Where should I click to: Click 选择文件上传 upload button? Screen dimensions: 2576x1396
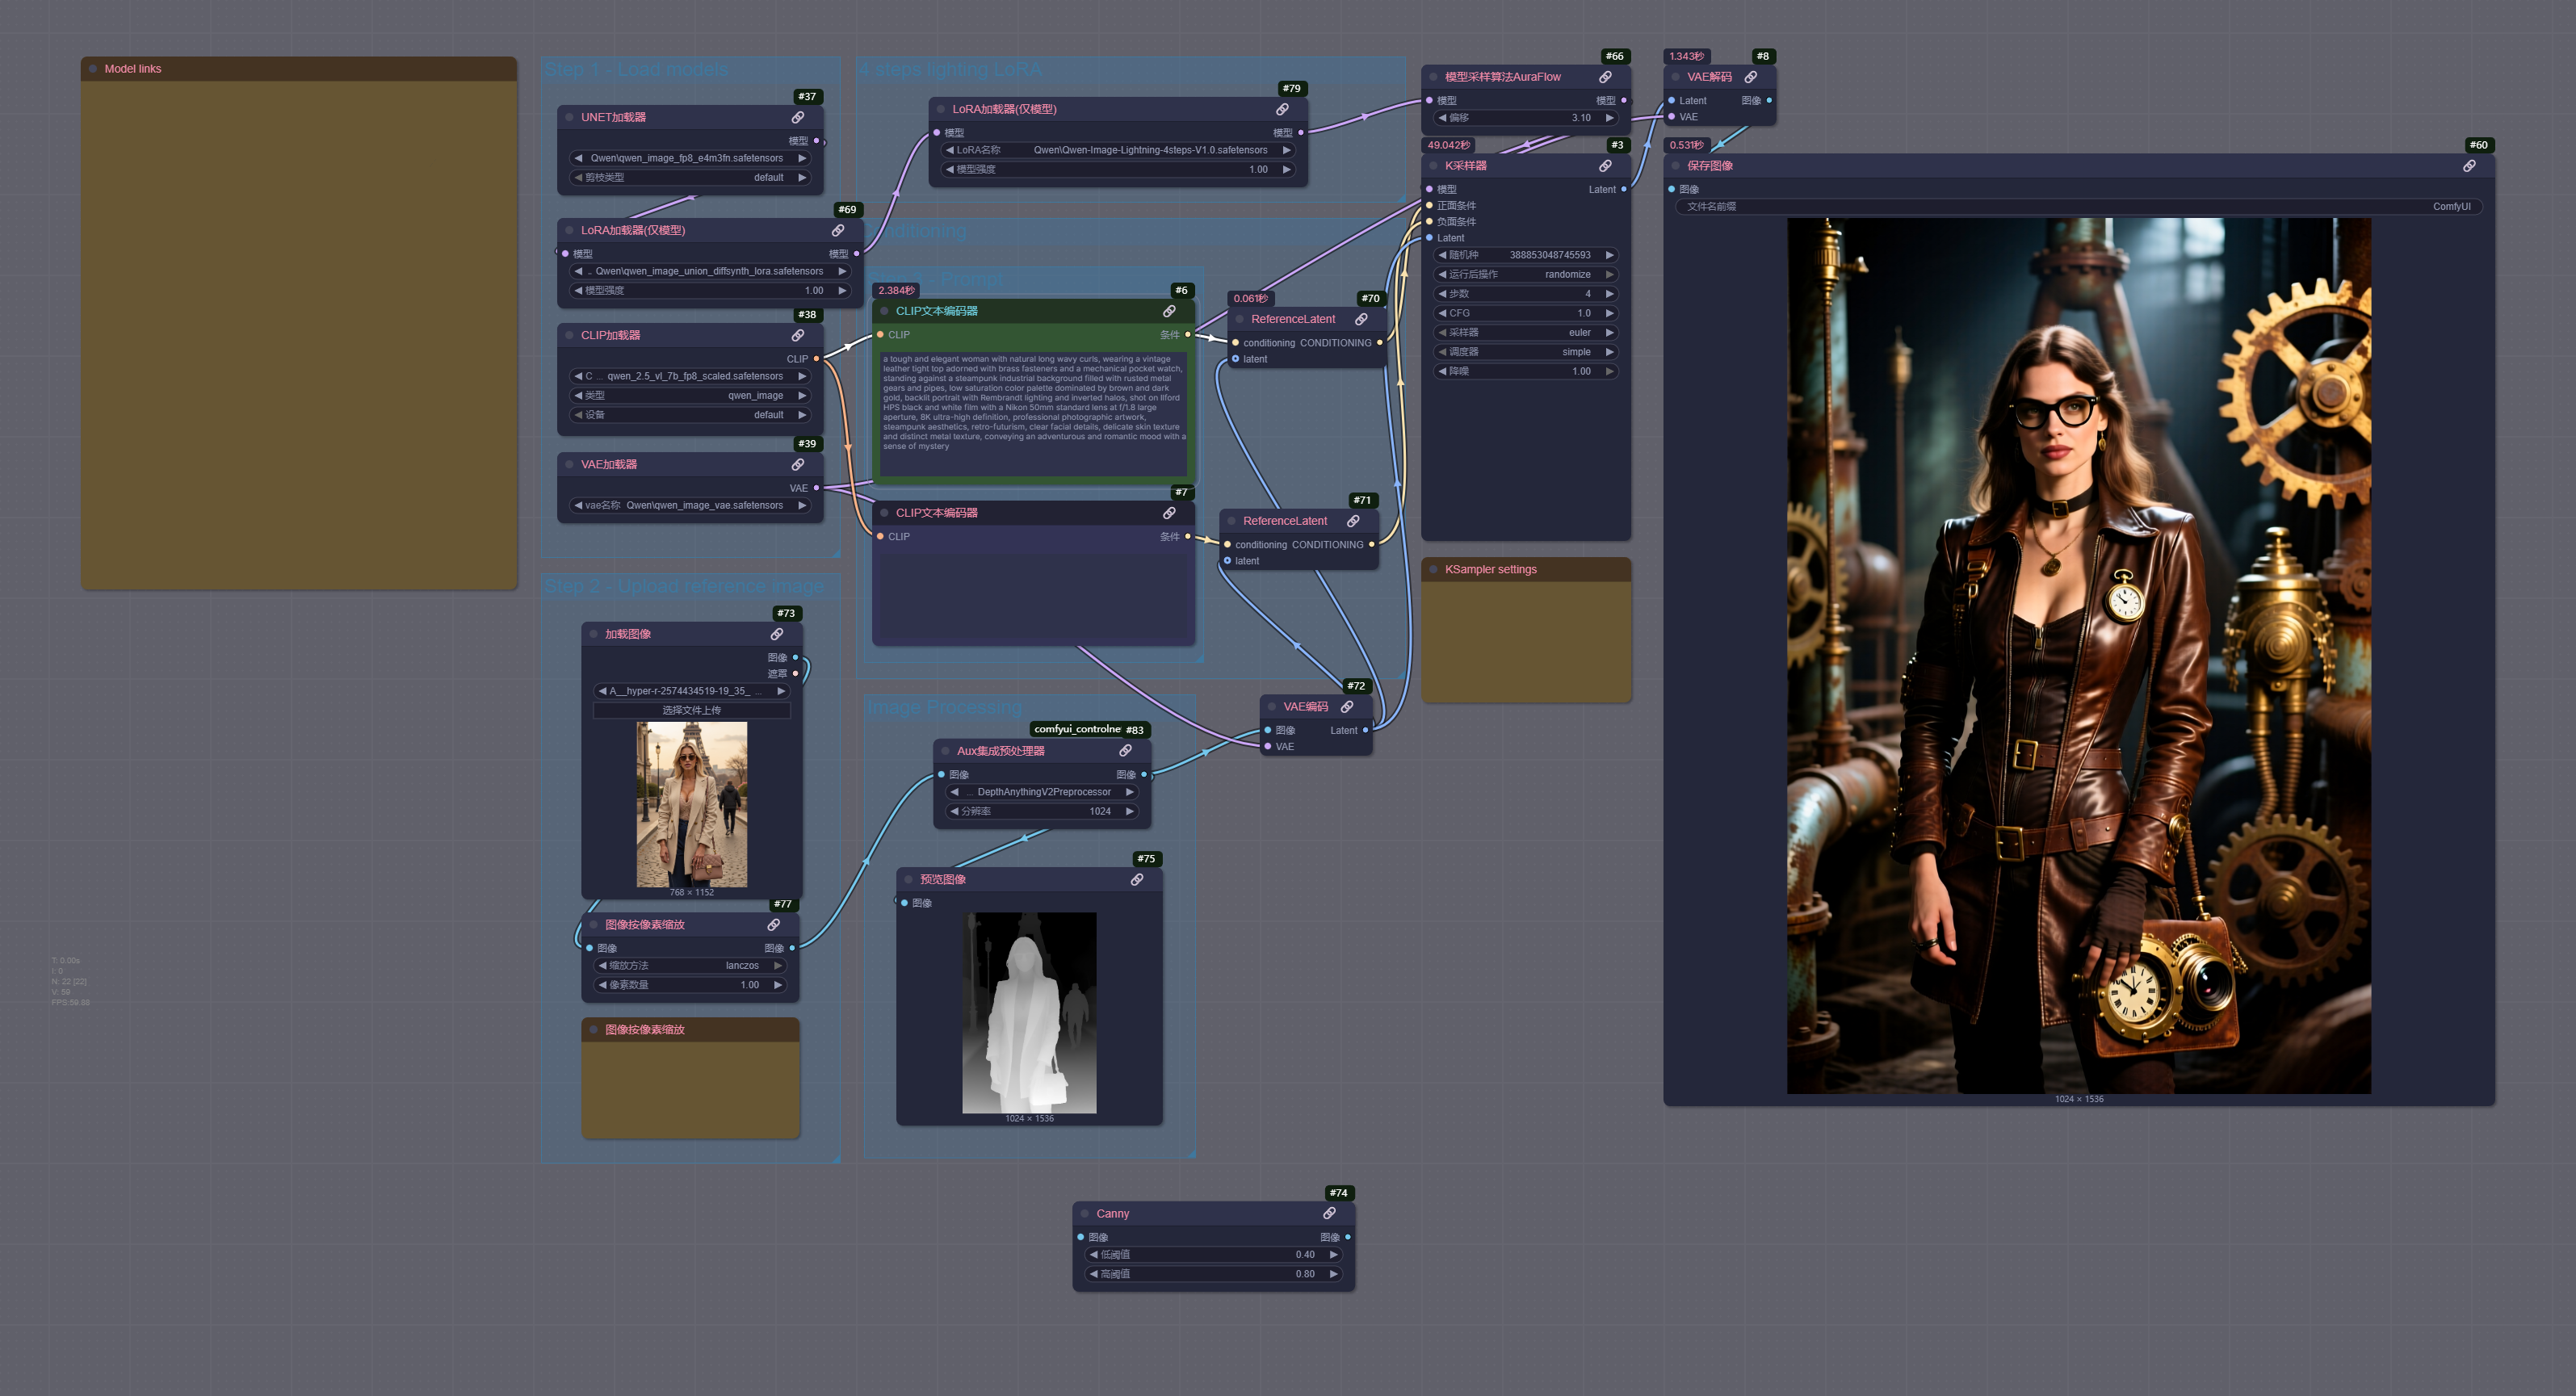(x=691, y=711)
